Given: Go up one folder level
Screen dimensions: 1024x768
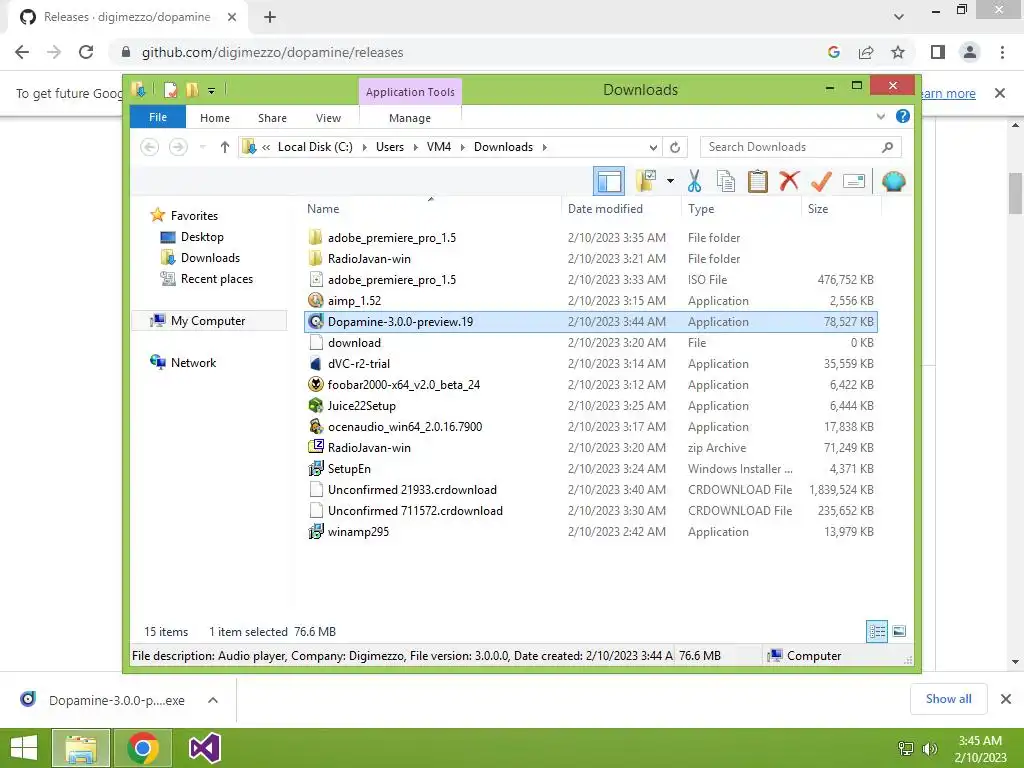Looking at the screenshot, I should tap(225, 147).
